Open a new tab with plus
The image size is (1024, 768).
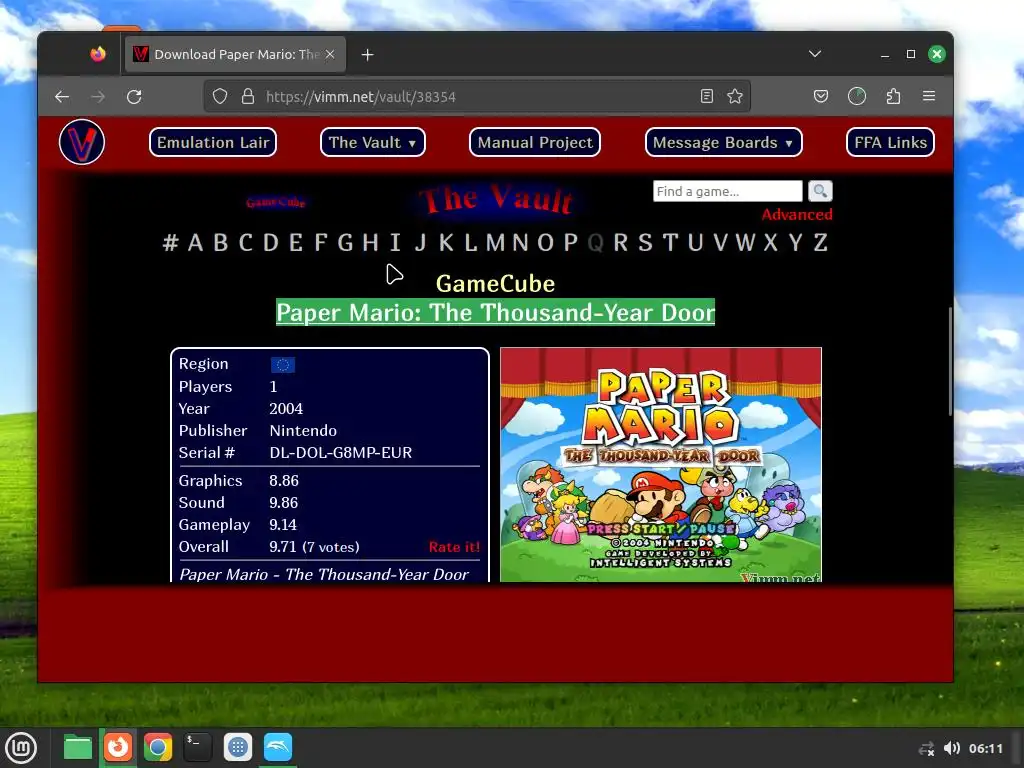[x=368, y=55]
